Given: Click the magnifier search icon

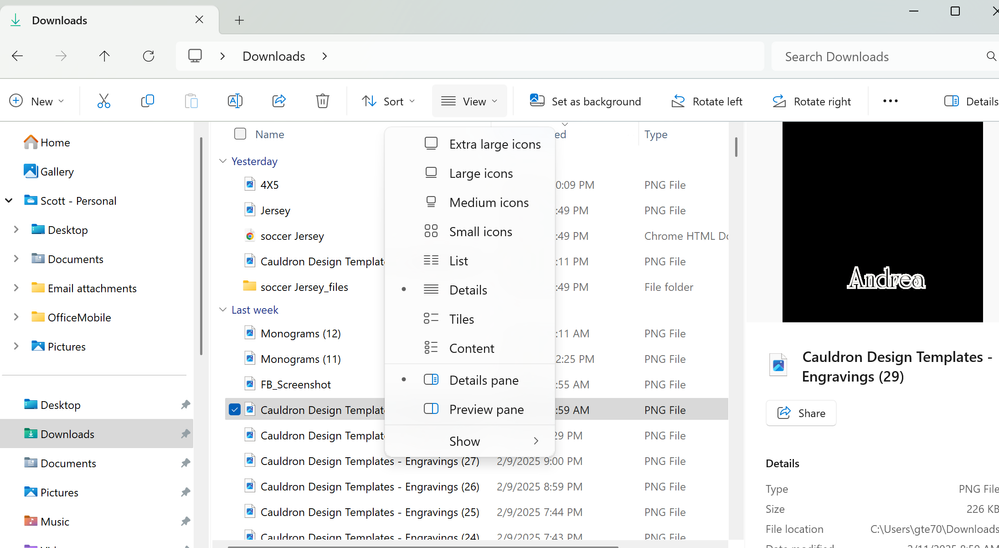Looking at the screenshot, I should click(991, 56).
